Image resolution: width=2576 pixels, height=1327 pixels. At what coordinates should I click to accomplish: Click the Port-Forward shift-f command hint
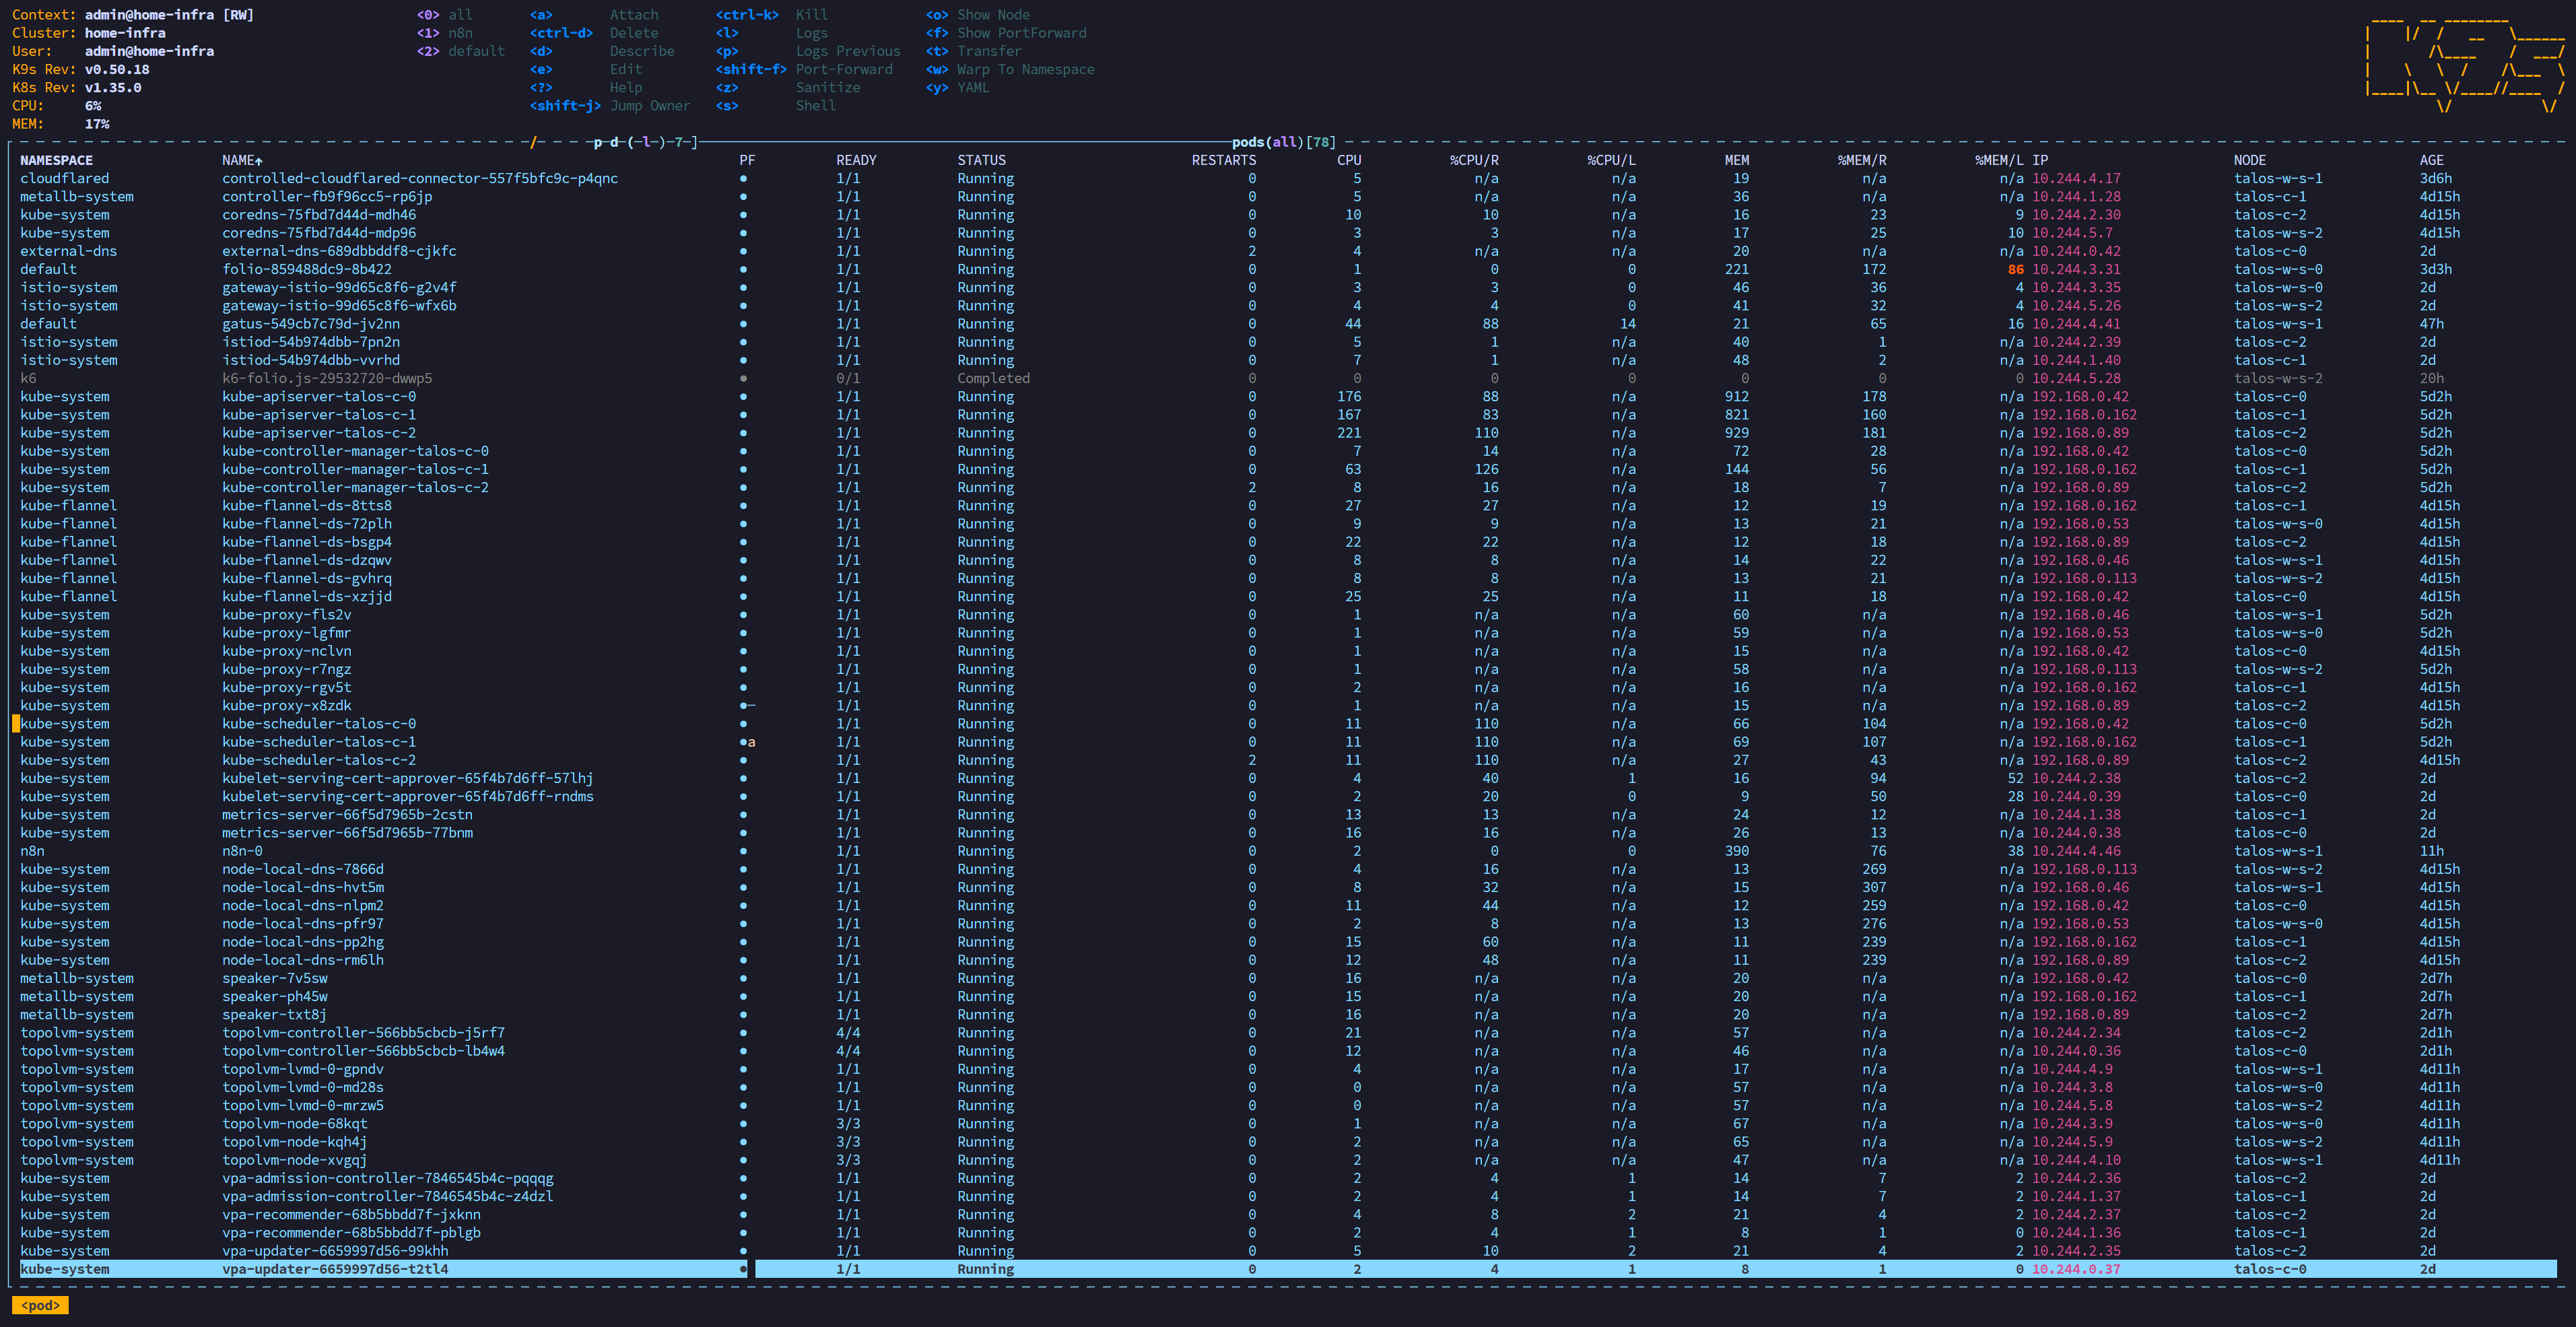coord(844,69)
